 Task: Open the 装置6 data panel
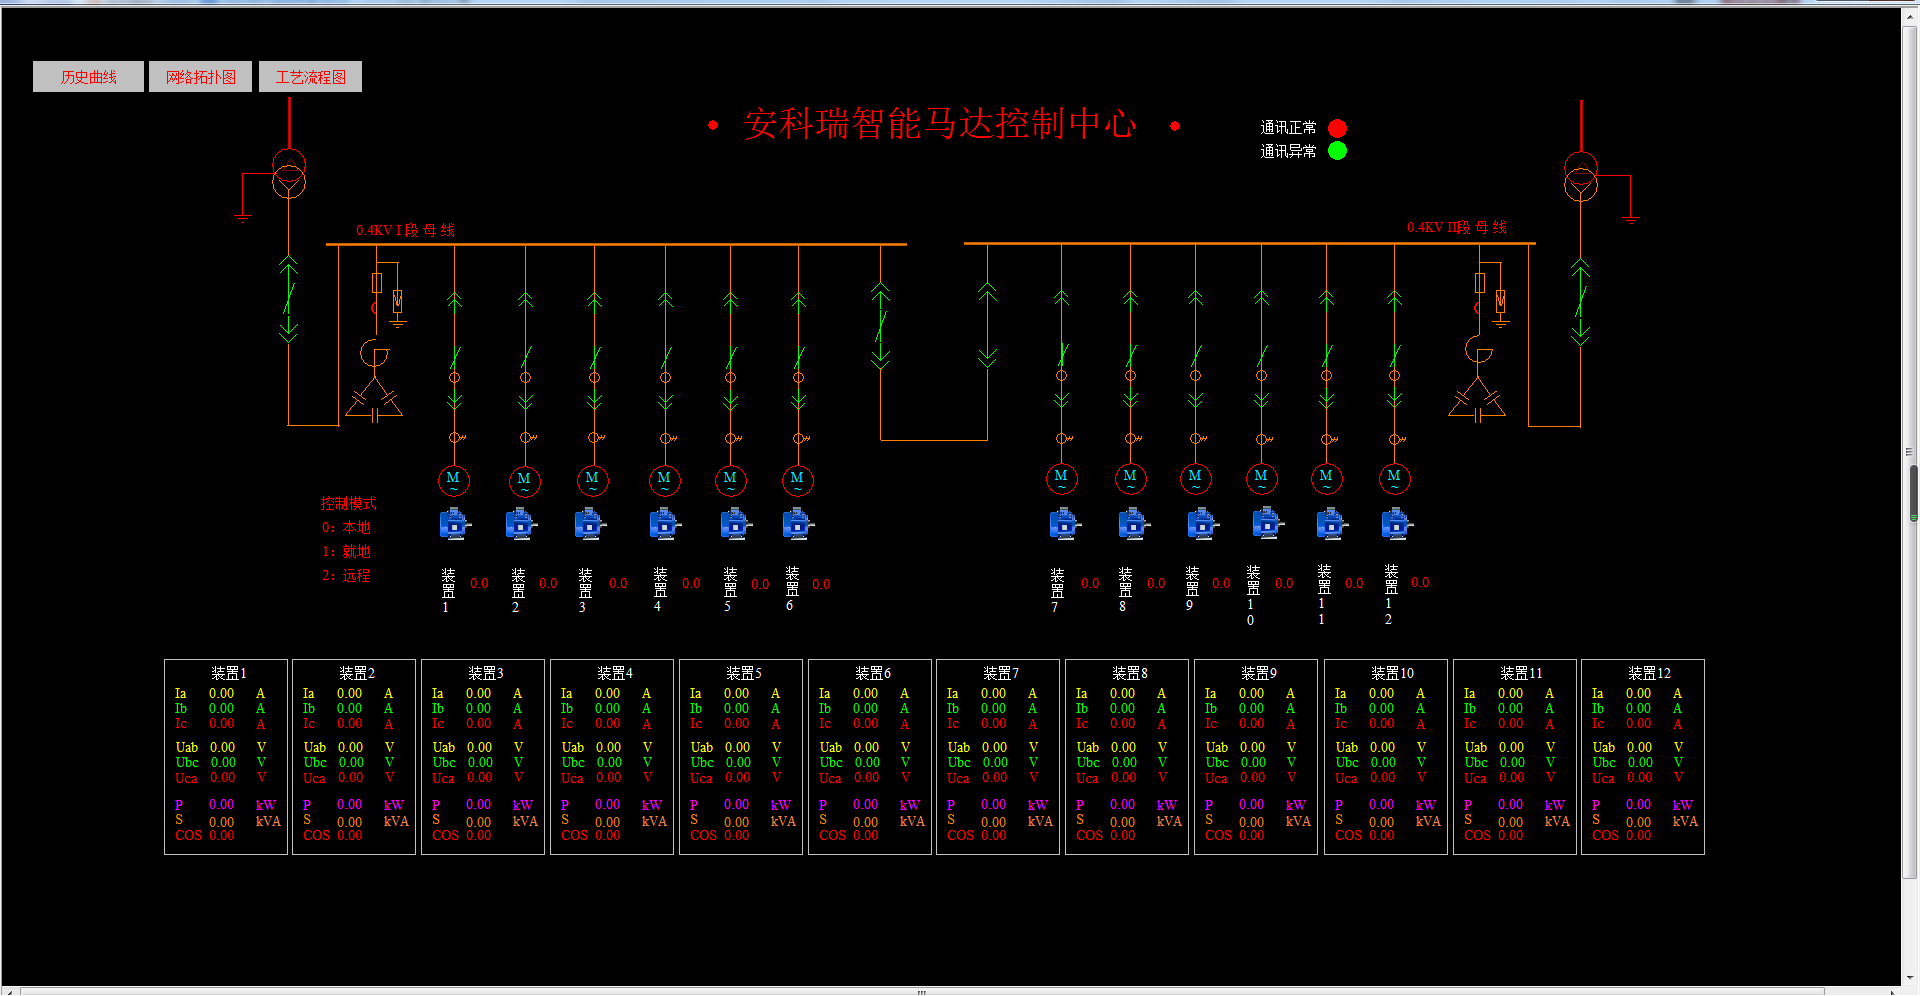coord(870,757)
